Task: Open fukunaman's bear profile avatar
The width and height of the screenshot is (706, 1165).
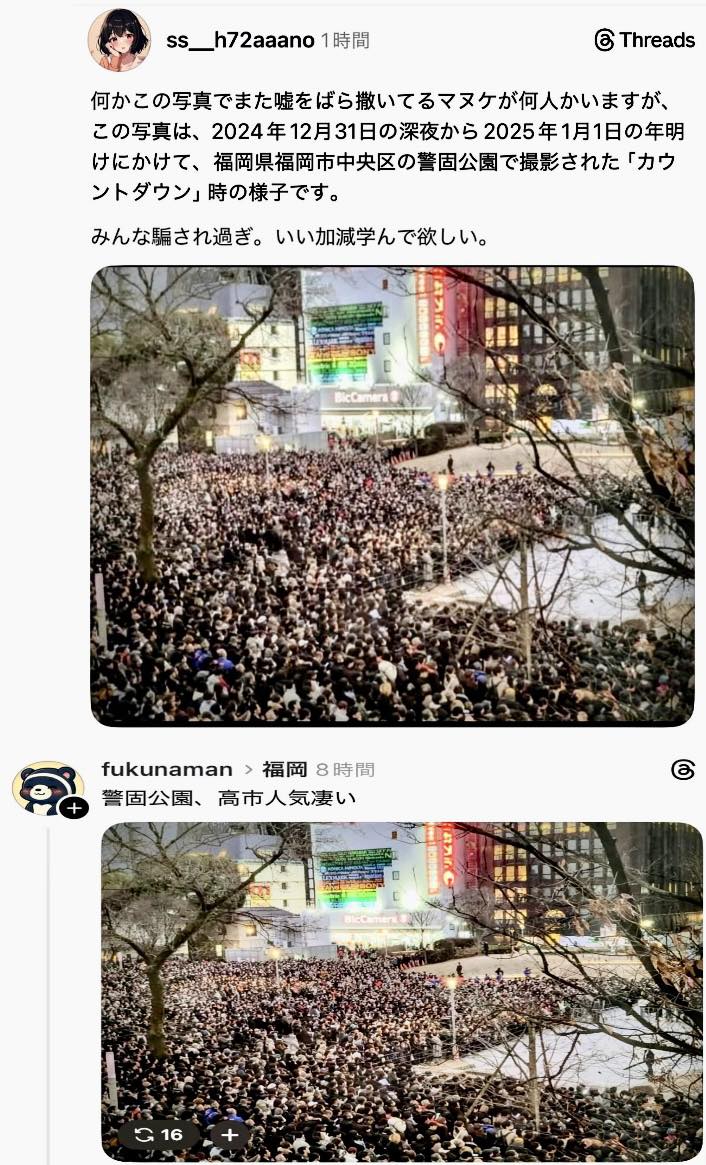Action: click(48, 788)
